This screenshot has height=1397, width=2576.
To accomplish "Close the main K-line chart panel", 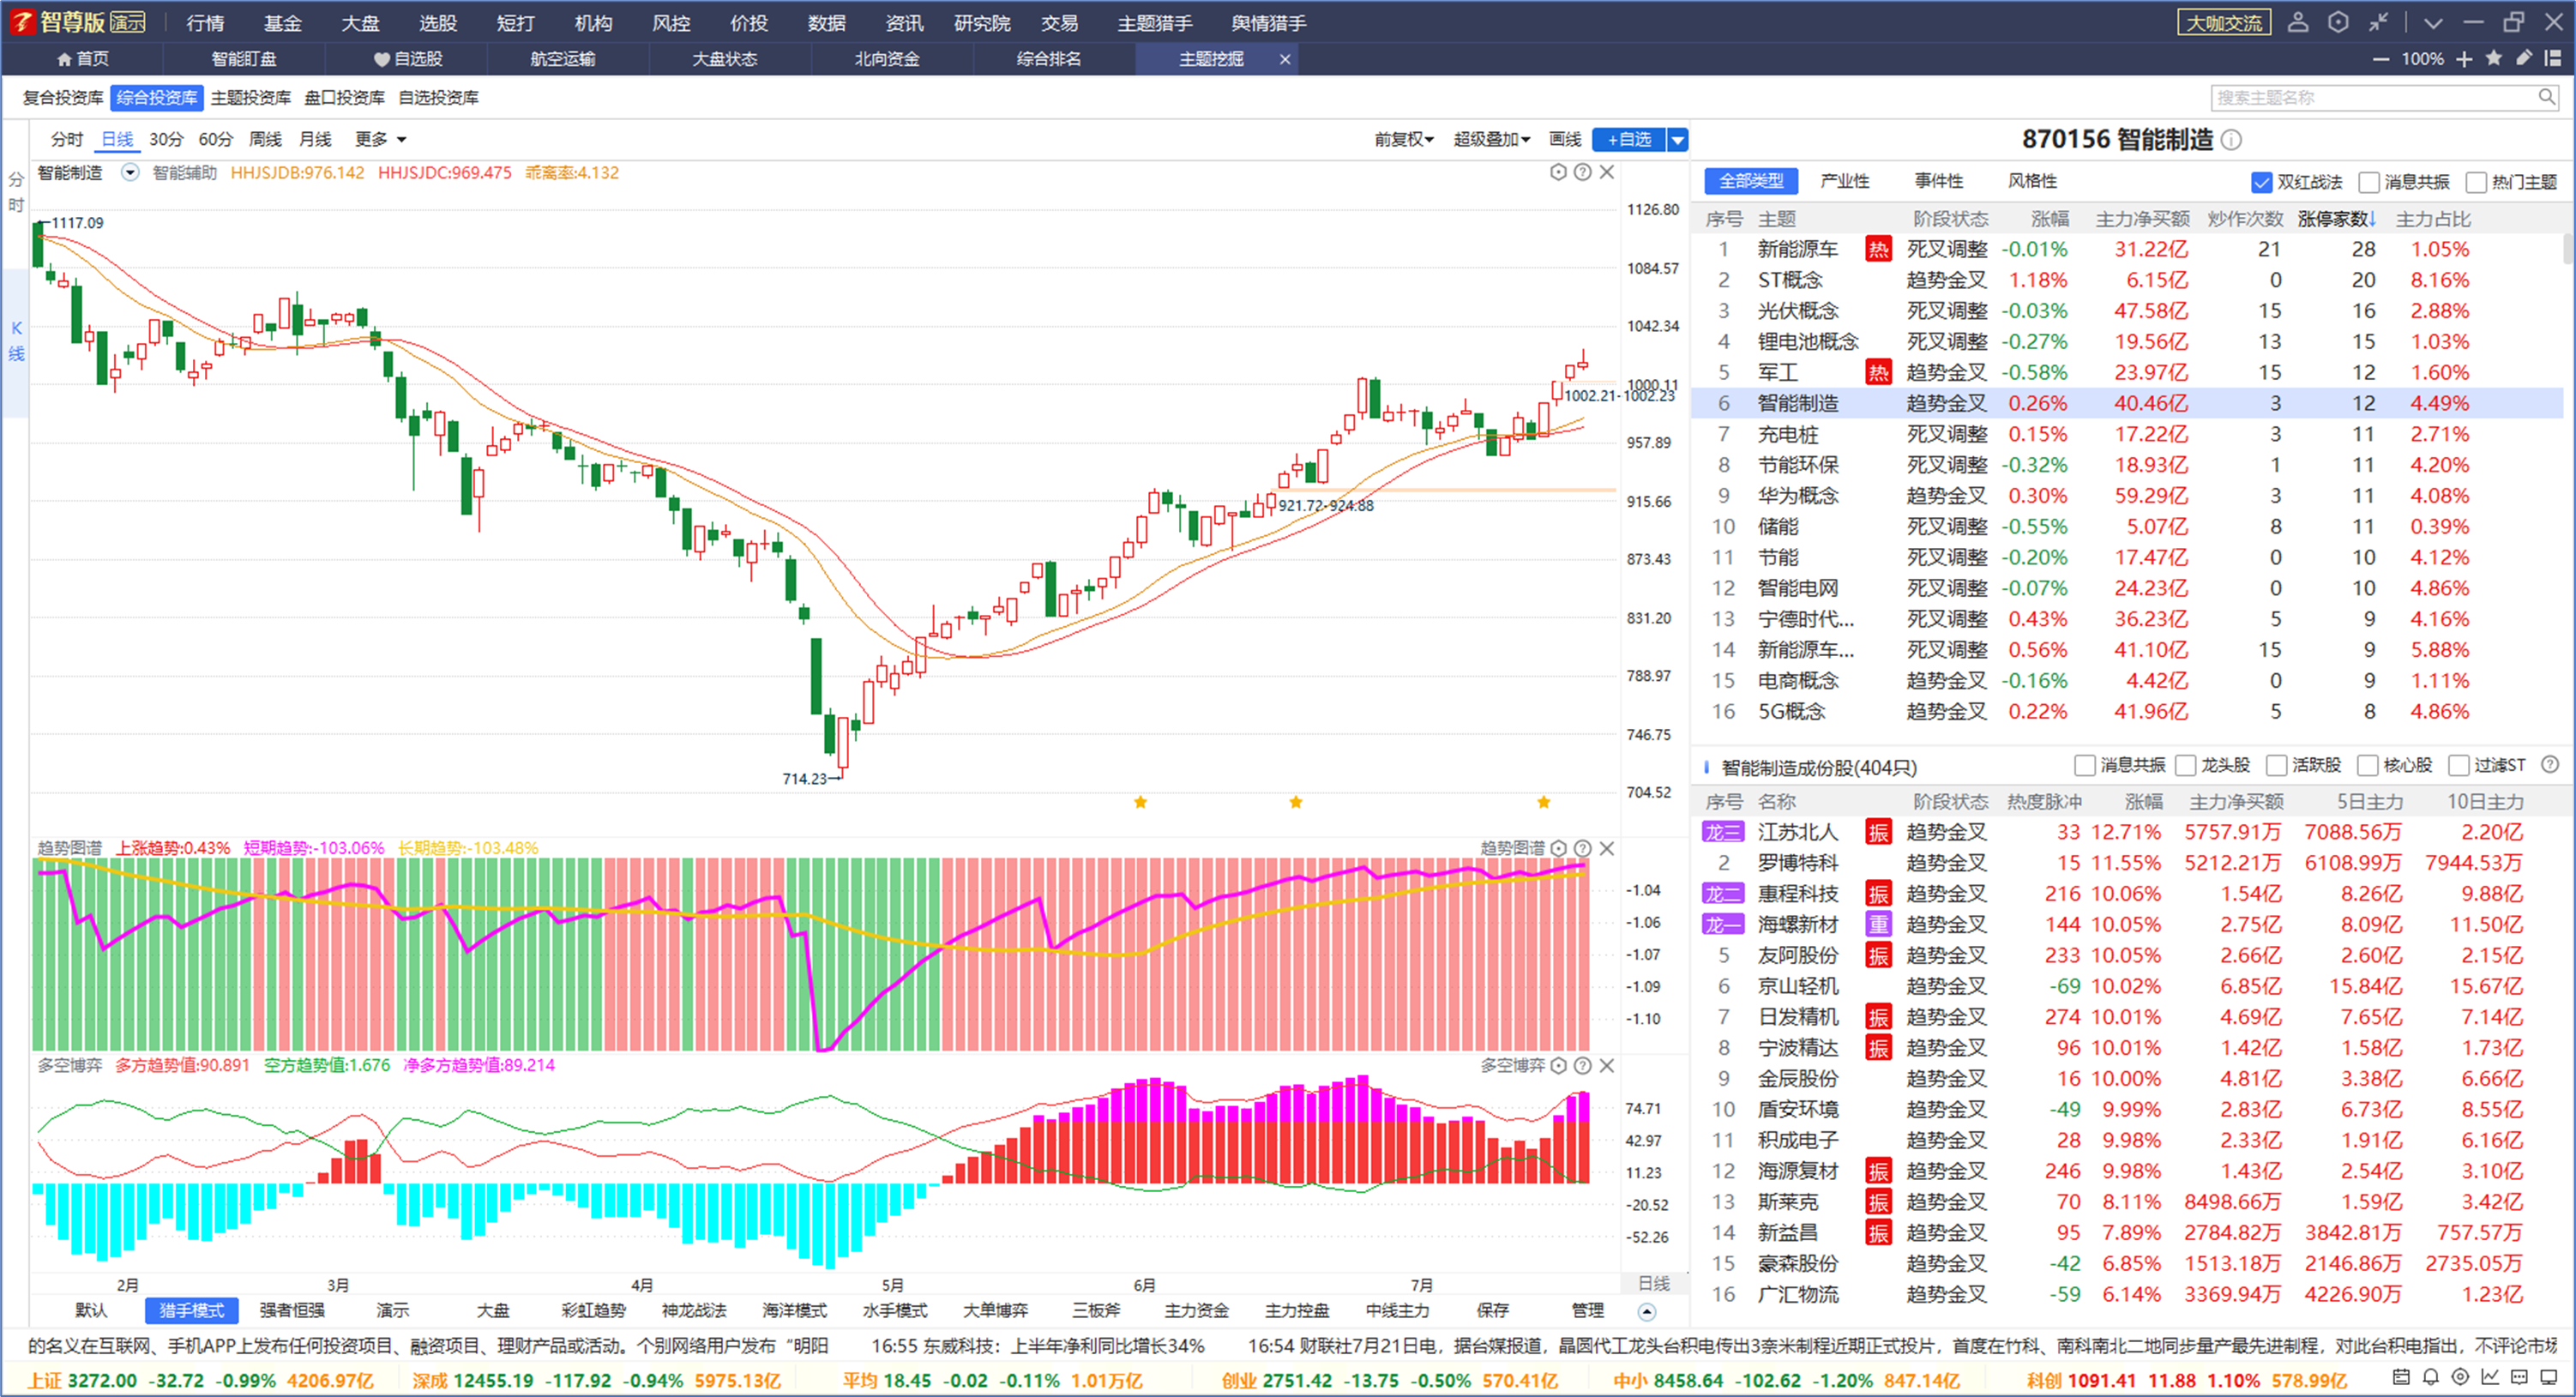I will coord(1607,172).
